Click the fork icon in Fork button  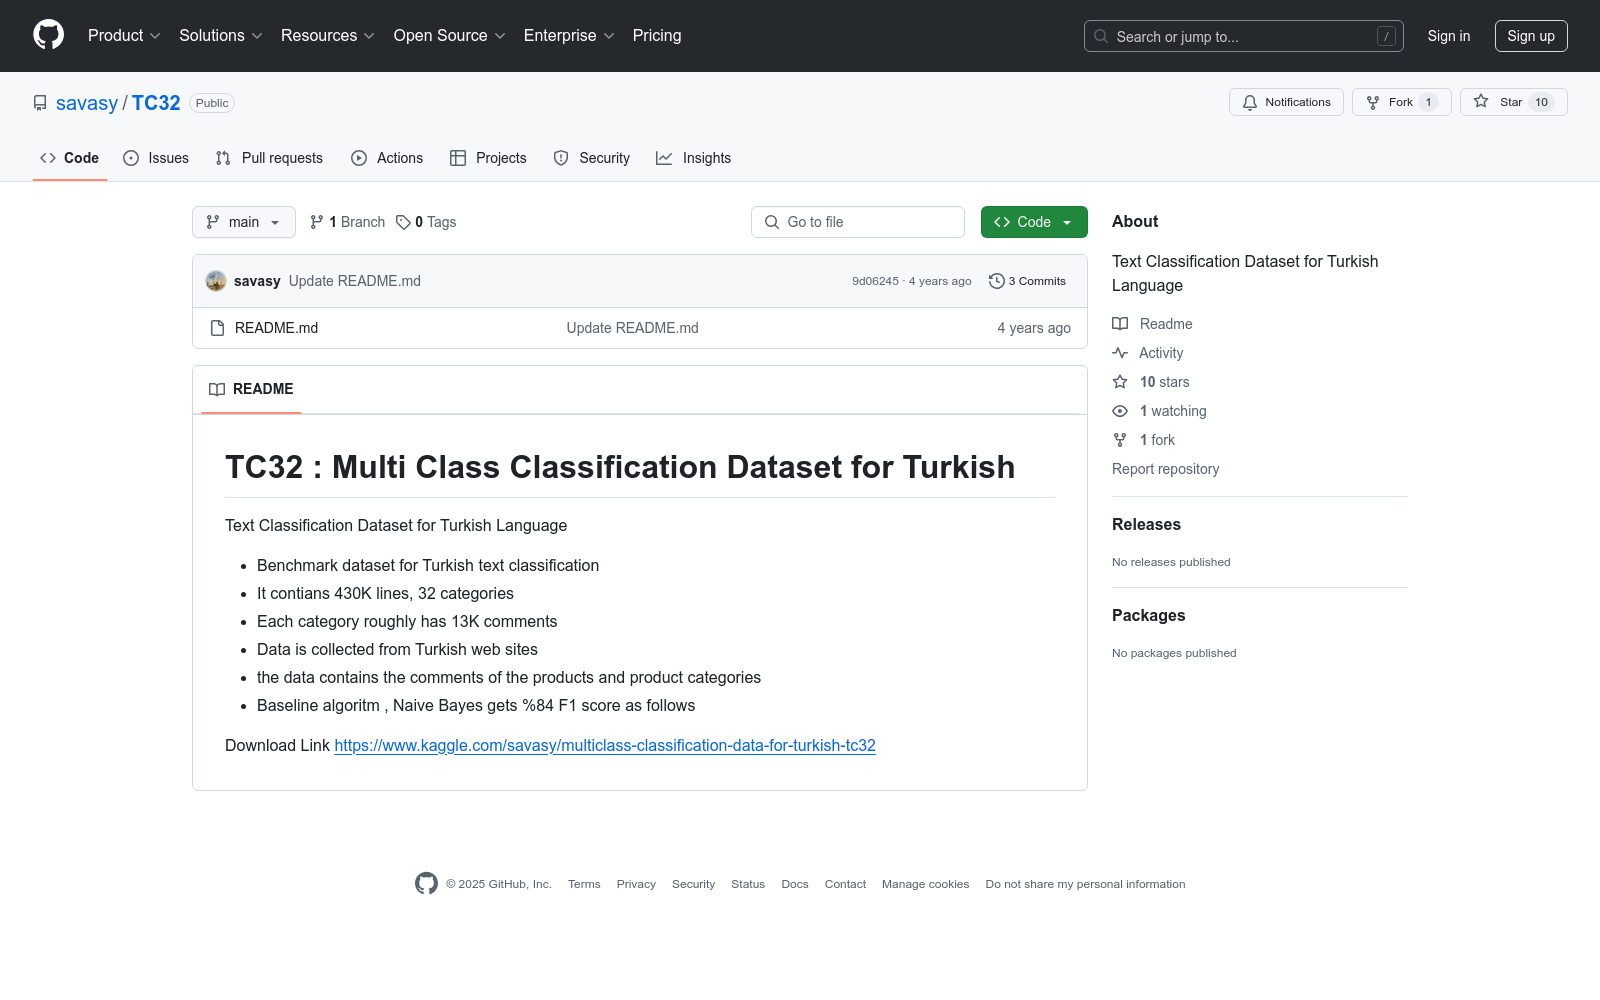click(x=1373, y=102)
